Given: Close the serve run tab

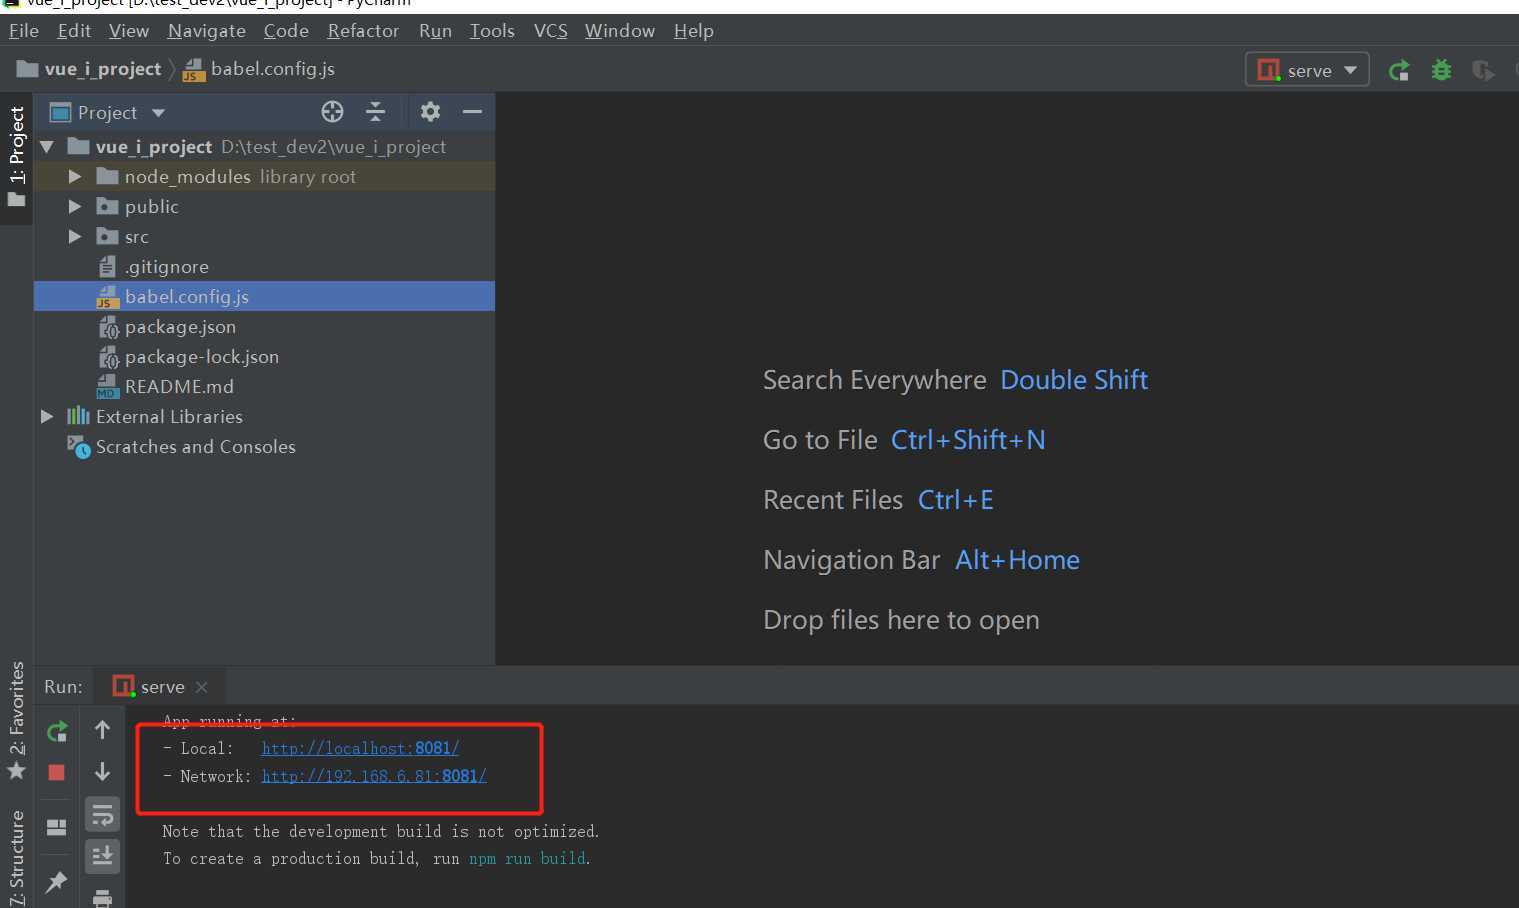Looking at the screenshot, I should [x=202, y=687].
